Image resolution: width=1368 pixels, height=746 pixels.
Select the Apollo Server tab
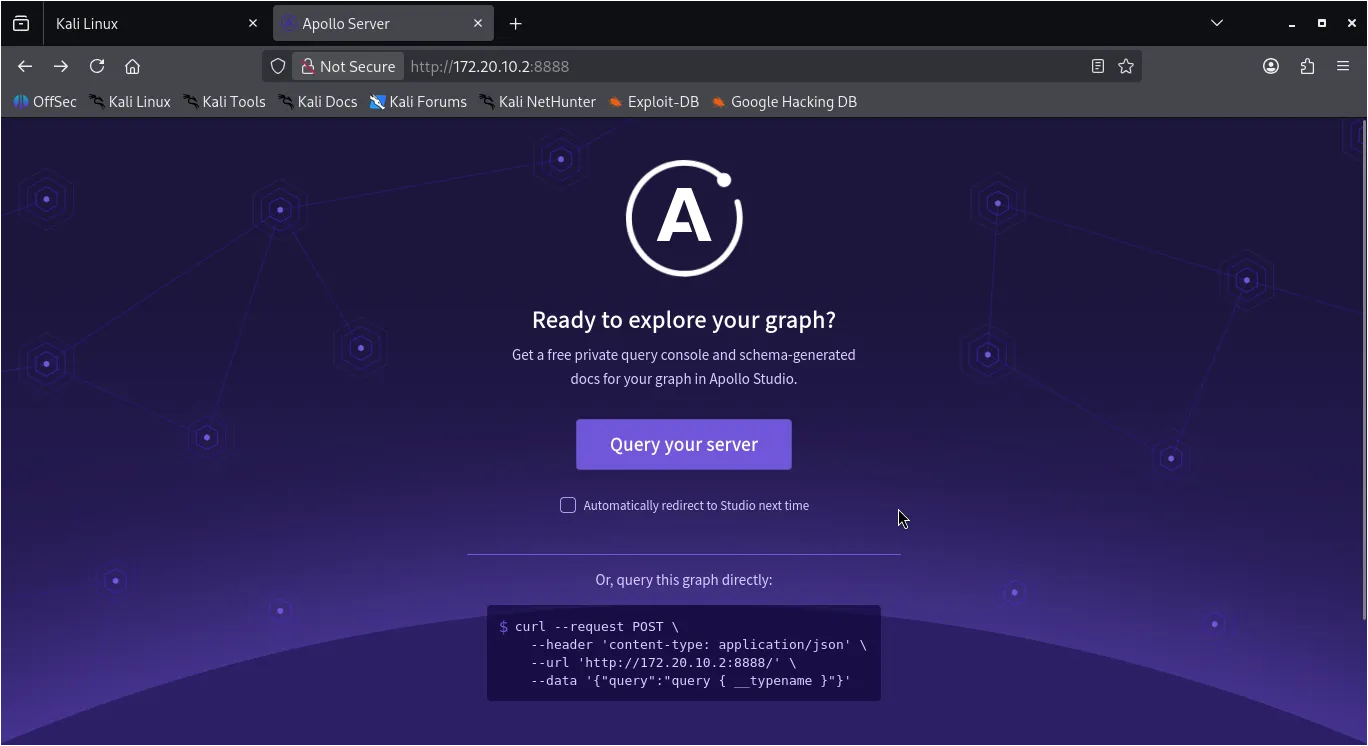point(383,23)
